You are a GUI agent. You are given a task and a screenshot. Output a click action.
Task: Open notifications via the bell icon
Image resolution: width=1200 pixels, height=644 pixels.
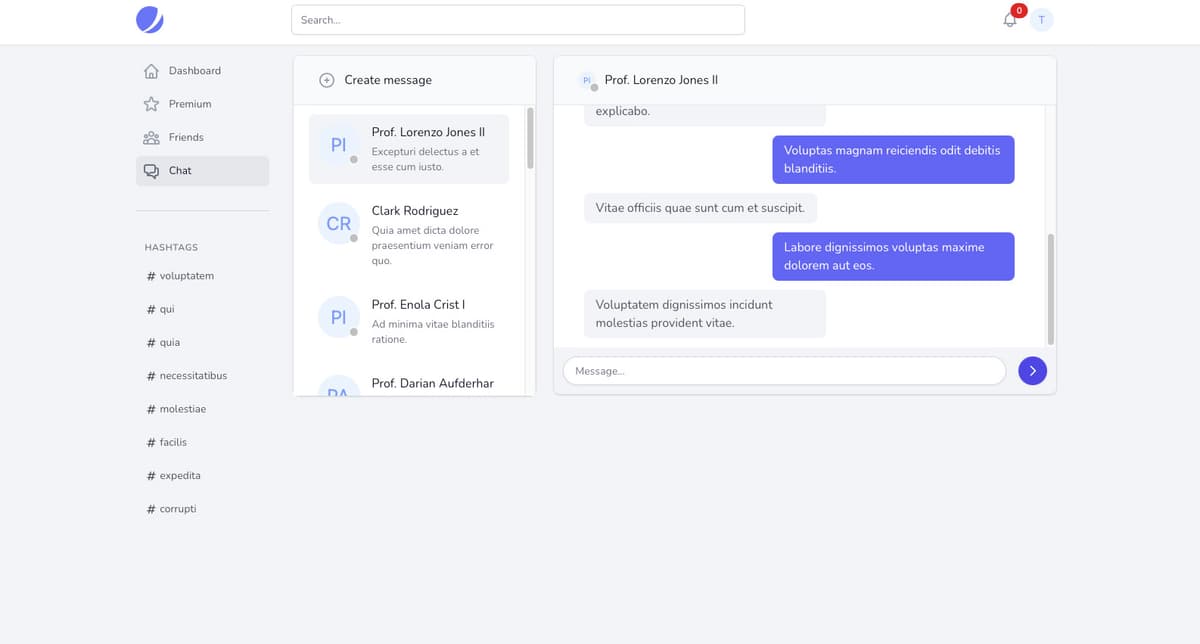tap(1009, 19)
